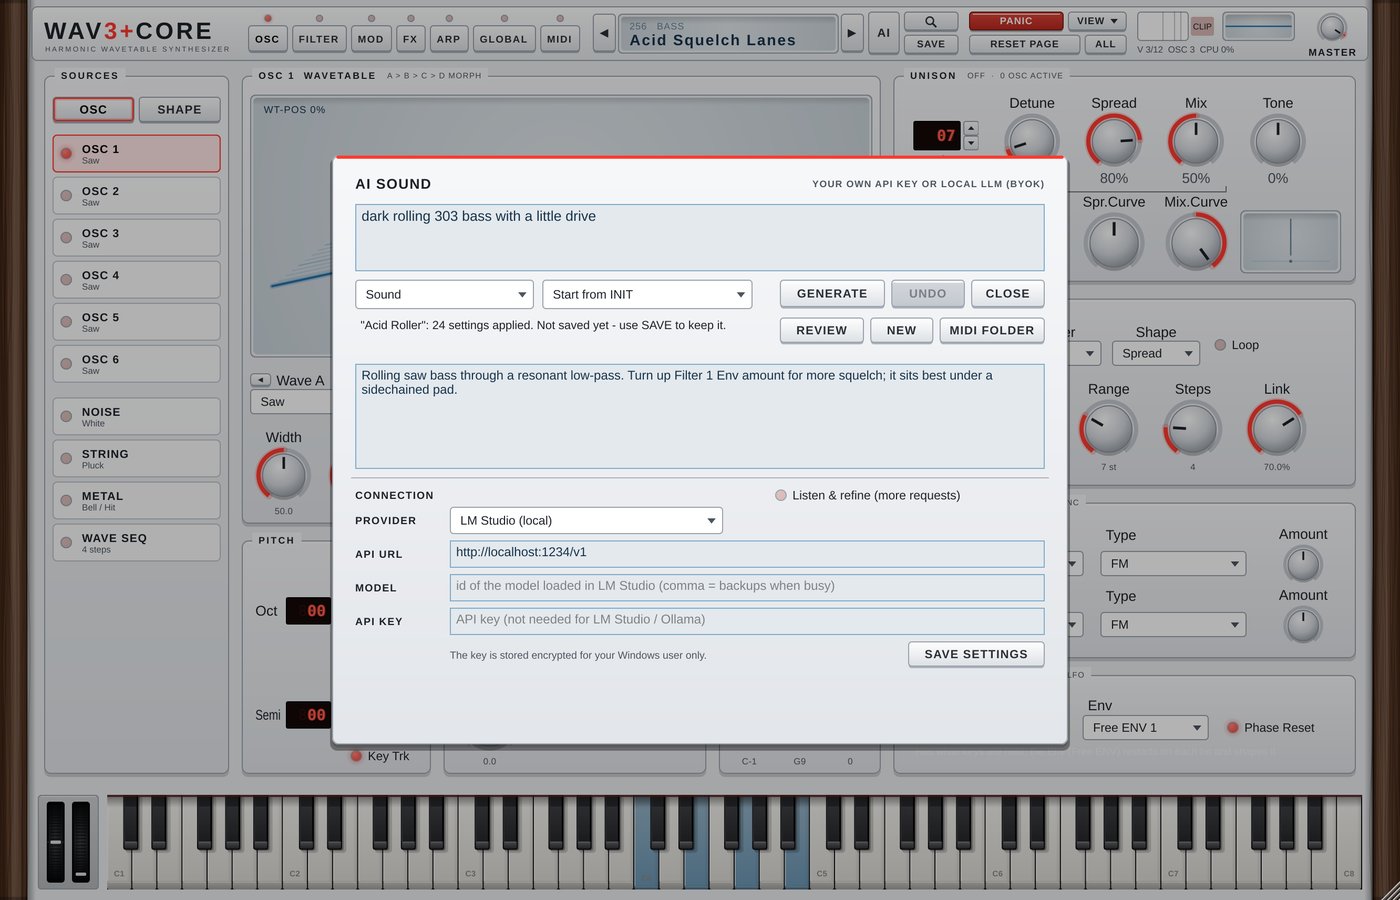Click the unison Spread knob
The image size is (1400, 900).
click(1114, 141)
